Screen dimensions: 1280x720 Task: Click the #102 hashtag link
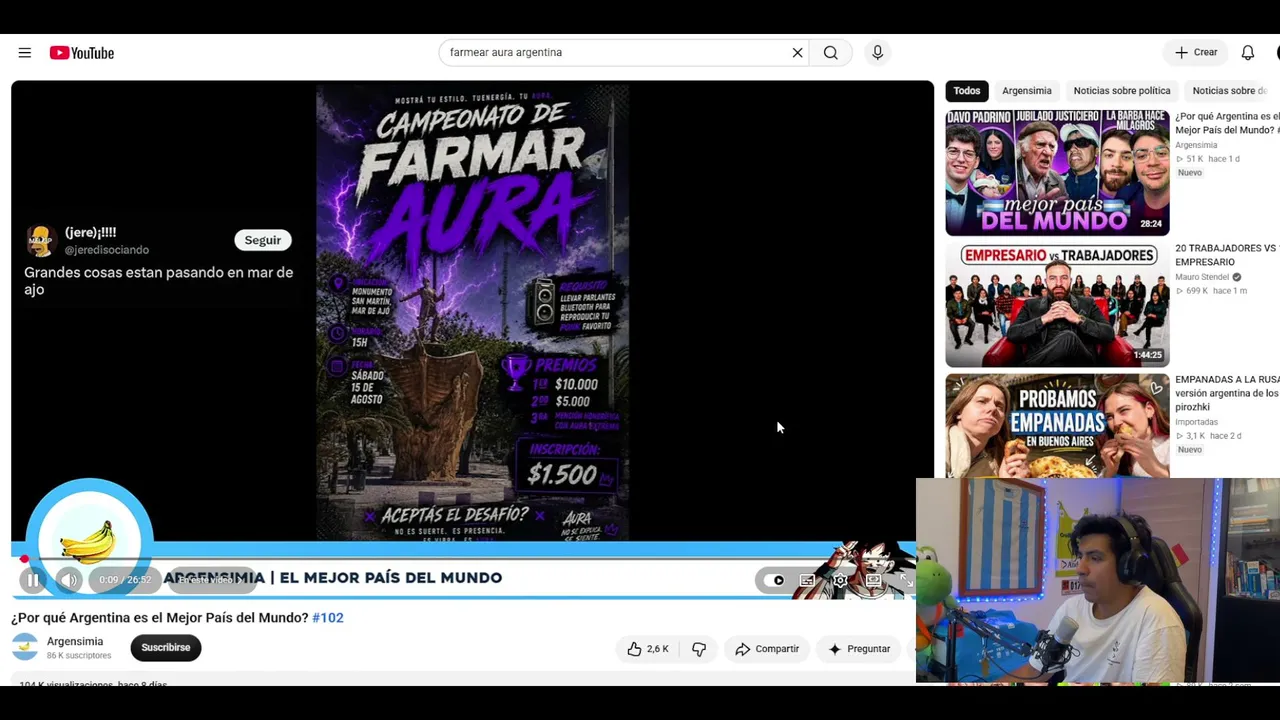328,618
